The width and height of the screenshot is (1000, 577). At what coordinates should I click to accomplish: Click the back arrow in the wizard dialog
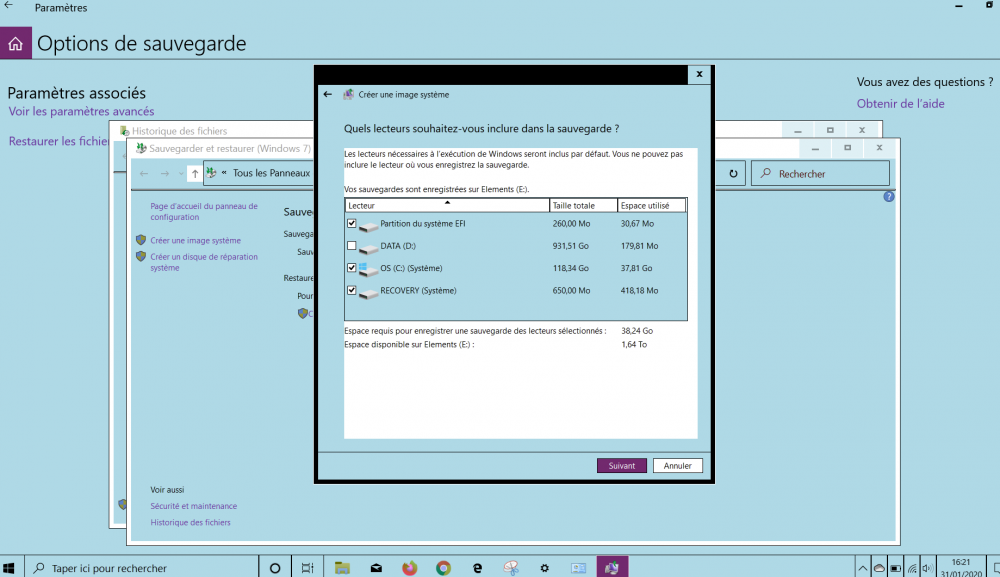tap(328, 95)
